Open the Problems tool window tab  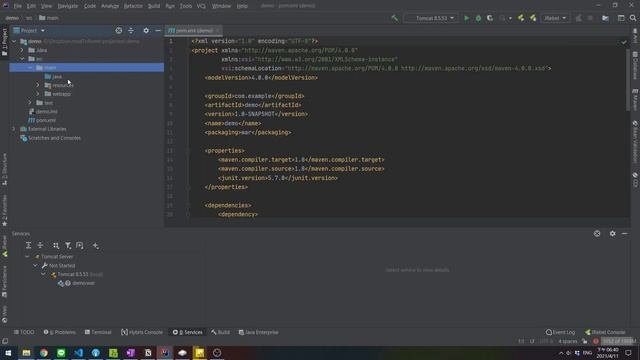[x=60, y=332]
